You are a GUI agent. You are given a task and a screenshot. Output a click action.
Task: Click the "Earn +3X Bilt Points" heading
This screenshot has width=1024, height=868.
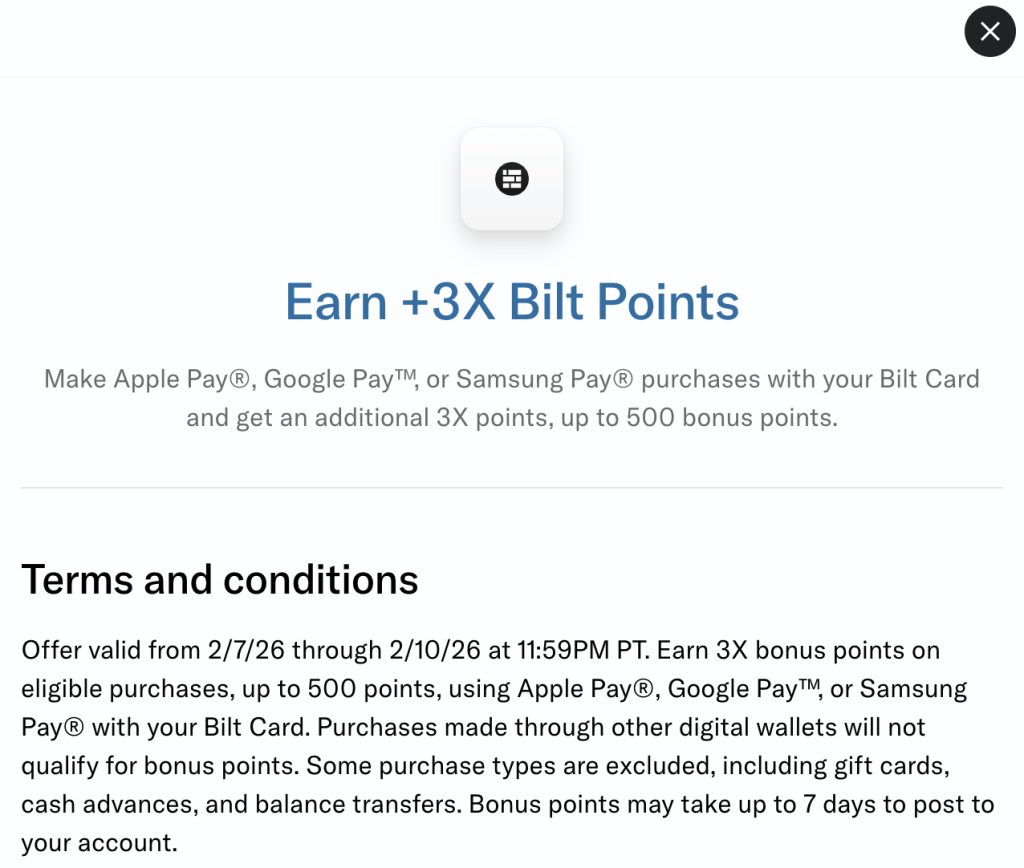511,301
